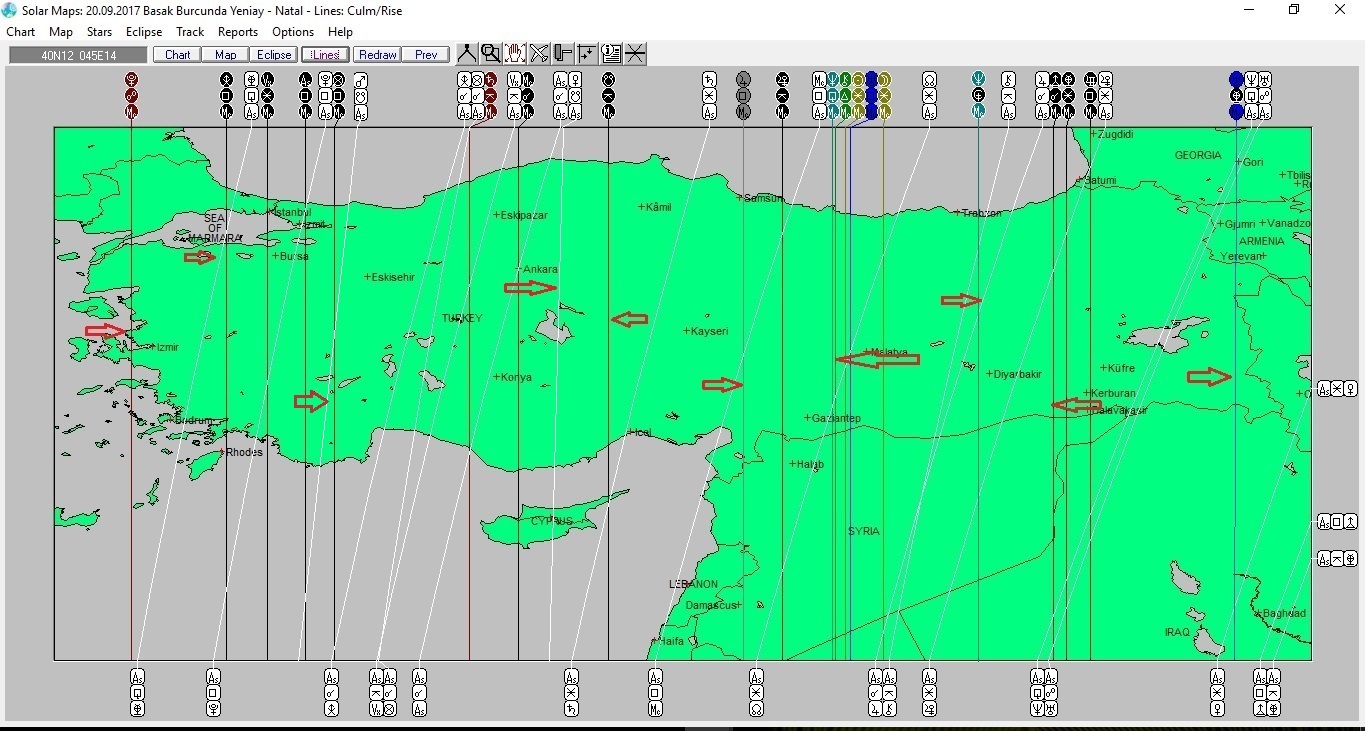
Task: Click the Prev button
Action: 426,55
